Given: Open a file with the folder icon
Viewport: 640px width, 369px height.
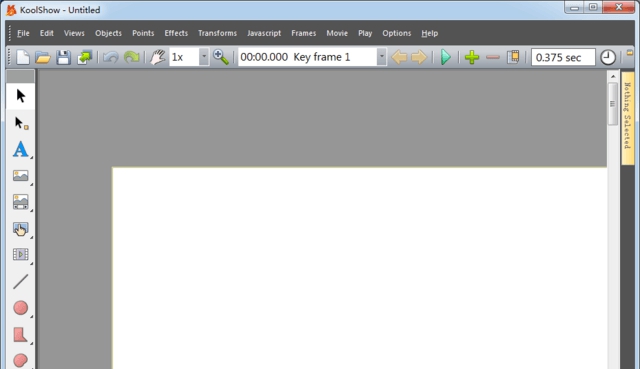Looking at the screenshot, I should coord(43,58).
